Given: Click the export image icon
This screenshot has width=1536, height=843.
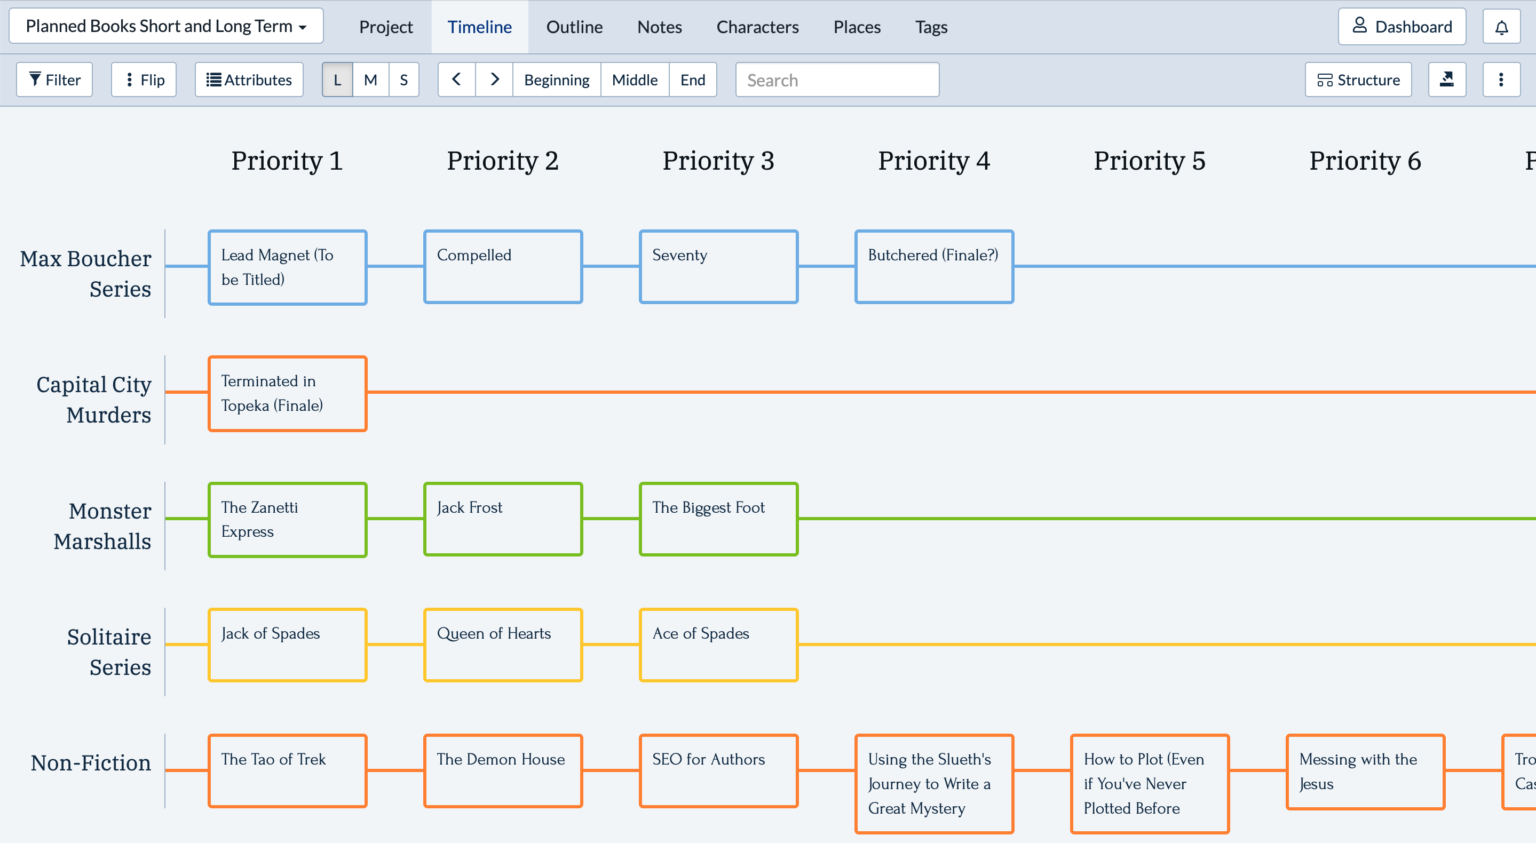Looking at the screenshot, I should tap(1447, 79).
